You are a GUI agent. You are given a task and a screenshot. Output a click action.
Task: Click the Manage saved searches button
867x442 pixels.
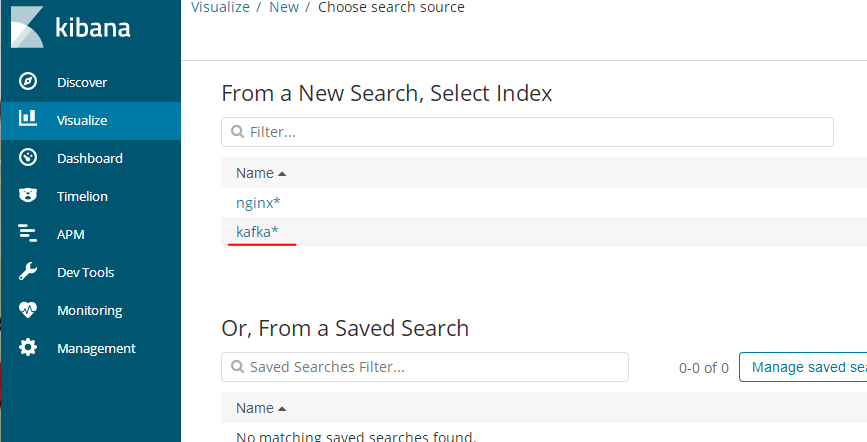tap(803, 367)
